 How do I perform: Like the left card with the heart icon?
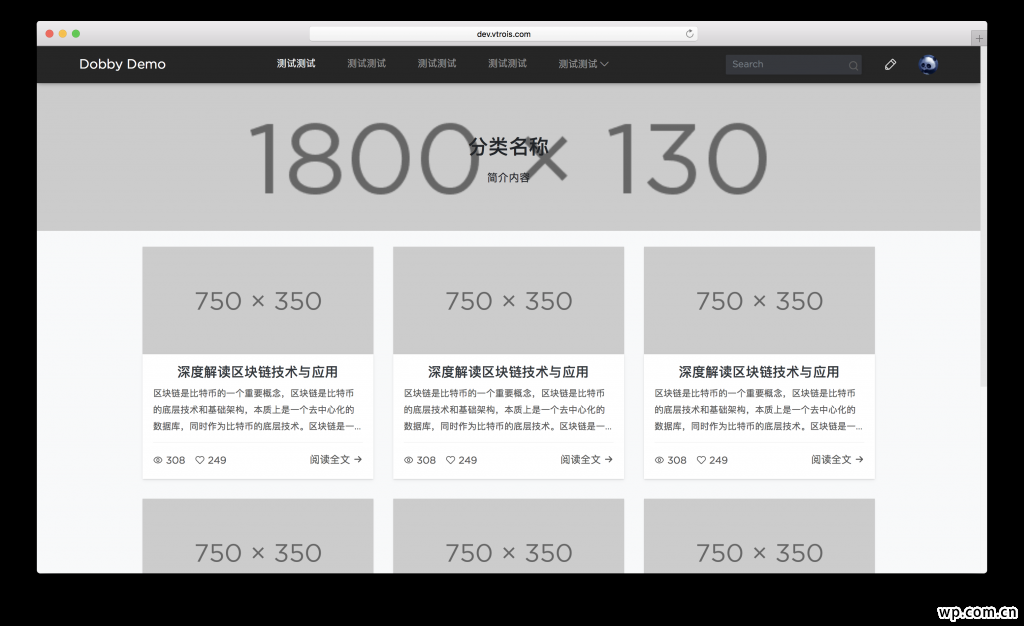point(200,460)
